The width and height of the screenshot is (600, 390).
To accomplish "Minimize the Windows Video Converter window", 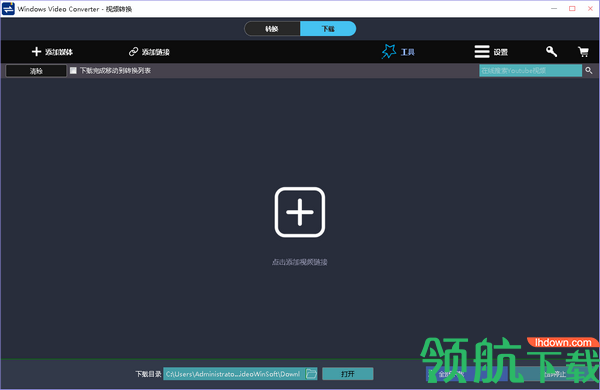I will pos(554,8).
